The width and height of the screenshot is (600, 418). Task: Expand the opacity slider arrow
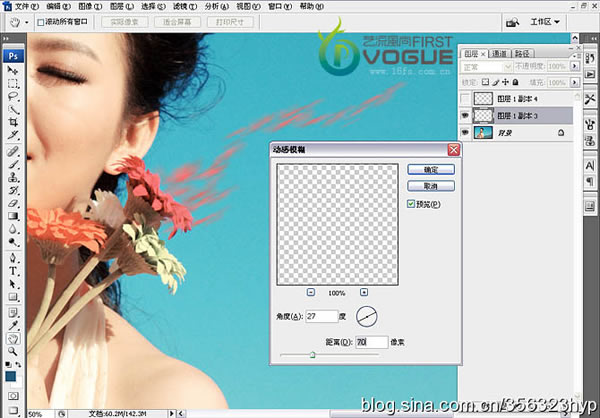(x=574, y=66)
